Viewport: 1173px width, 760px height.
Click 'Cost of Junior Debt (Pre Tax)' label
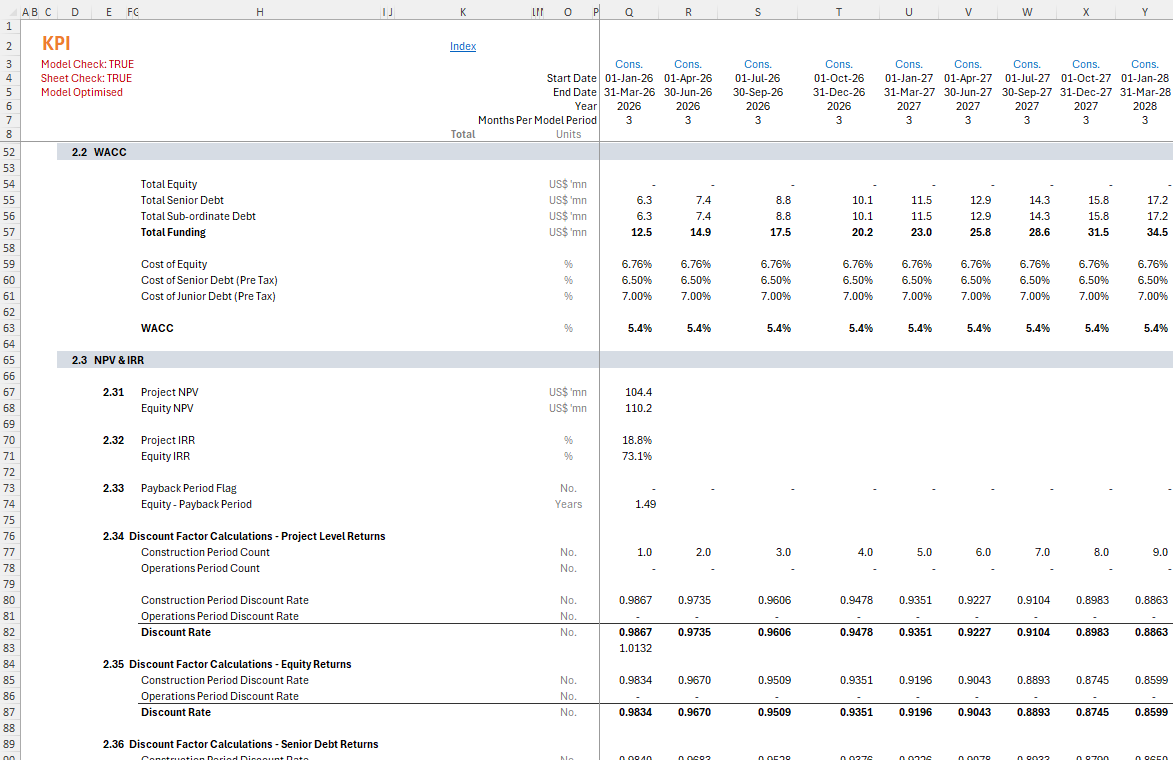tap(208, 296)
